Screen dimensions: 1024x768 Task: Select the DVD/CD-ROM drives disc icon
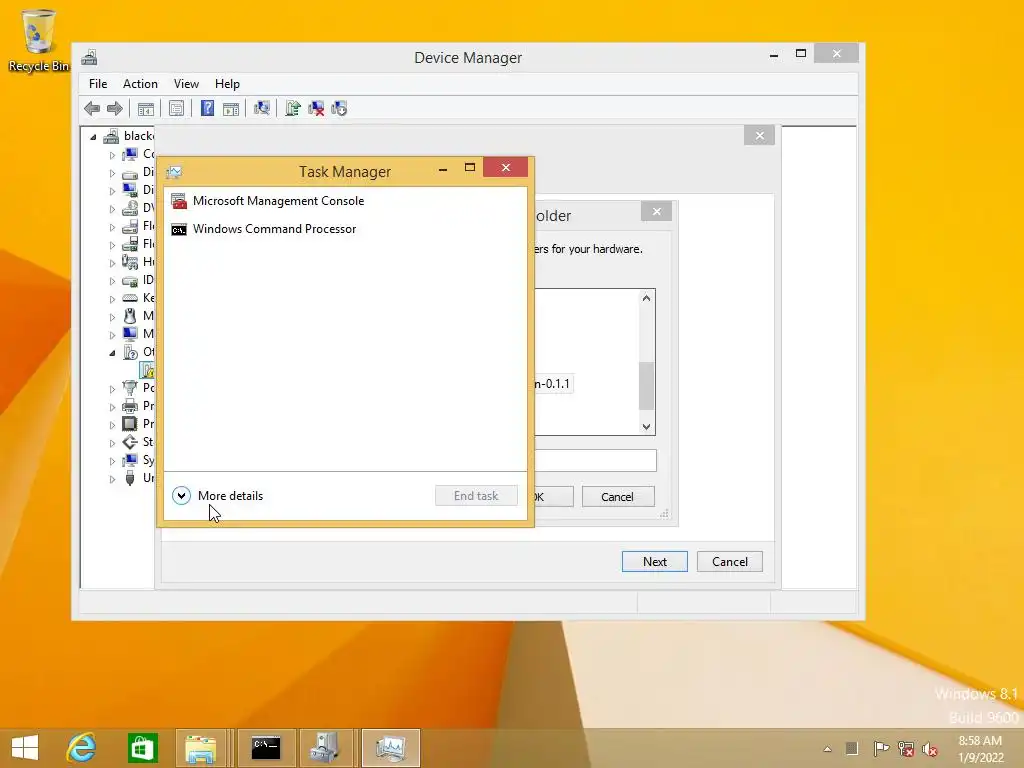coord(130,208)
